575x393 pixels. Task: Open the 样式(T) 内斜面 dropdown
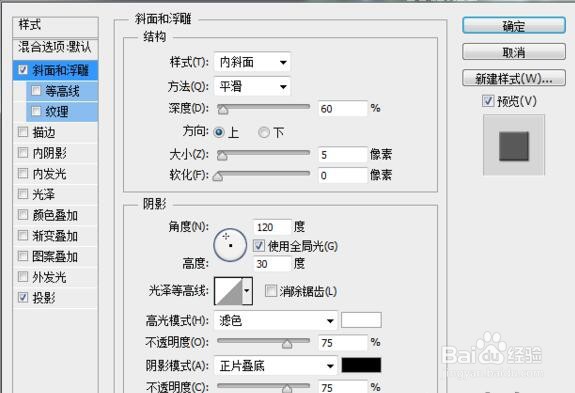252,62
